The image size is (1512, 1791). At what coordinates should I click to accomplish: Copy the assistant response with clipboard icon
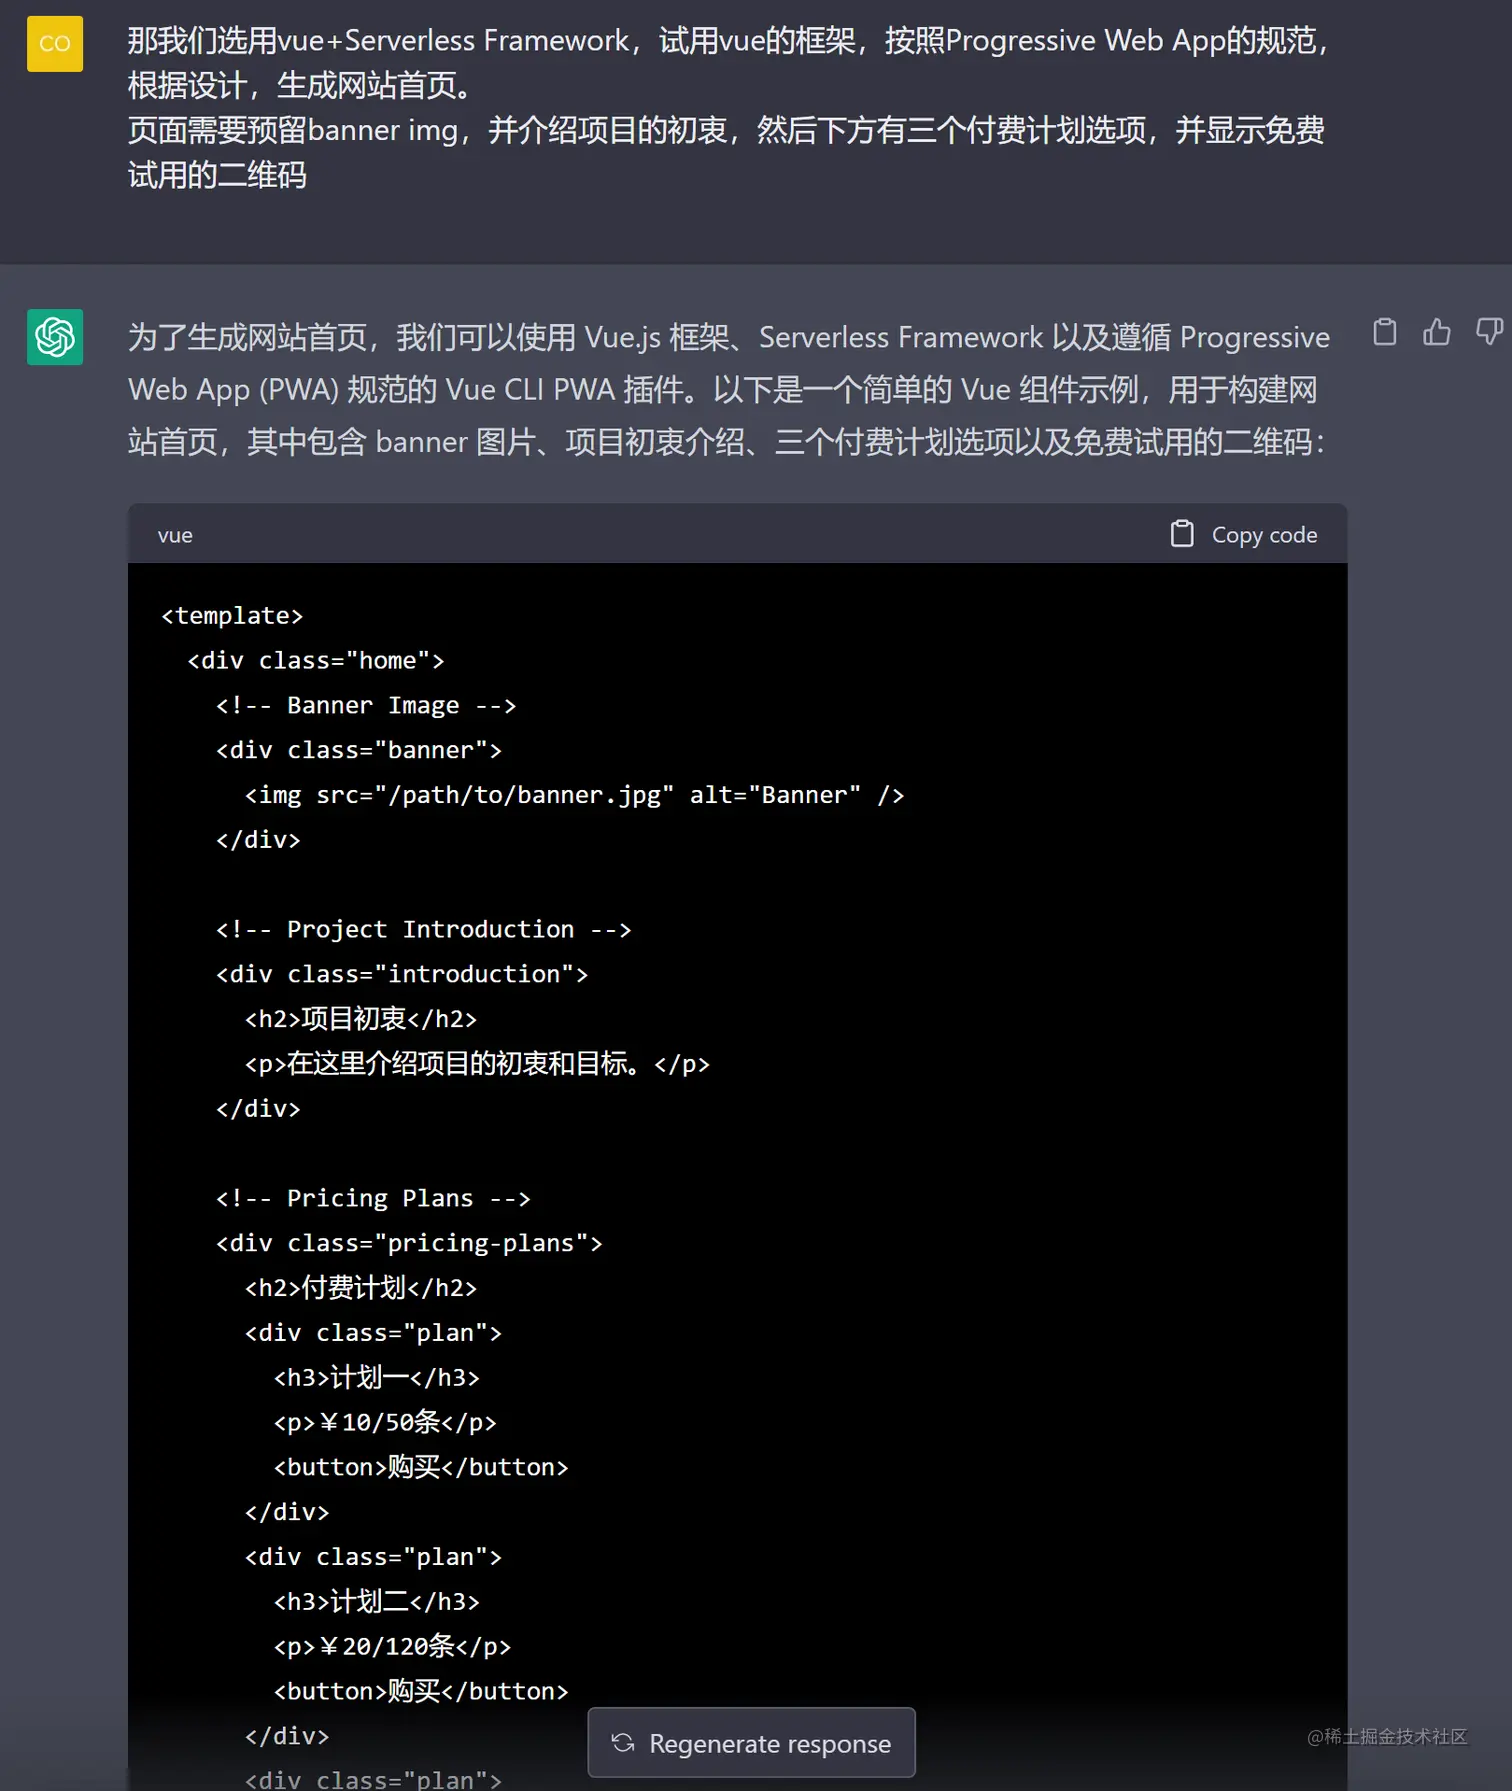click(x=1384, y=332)
